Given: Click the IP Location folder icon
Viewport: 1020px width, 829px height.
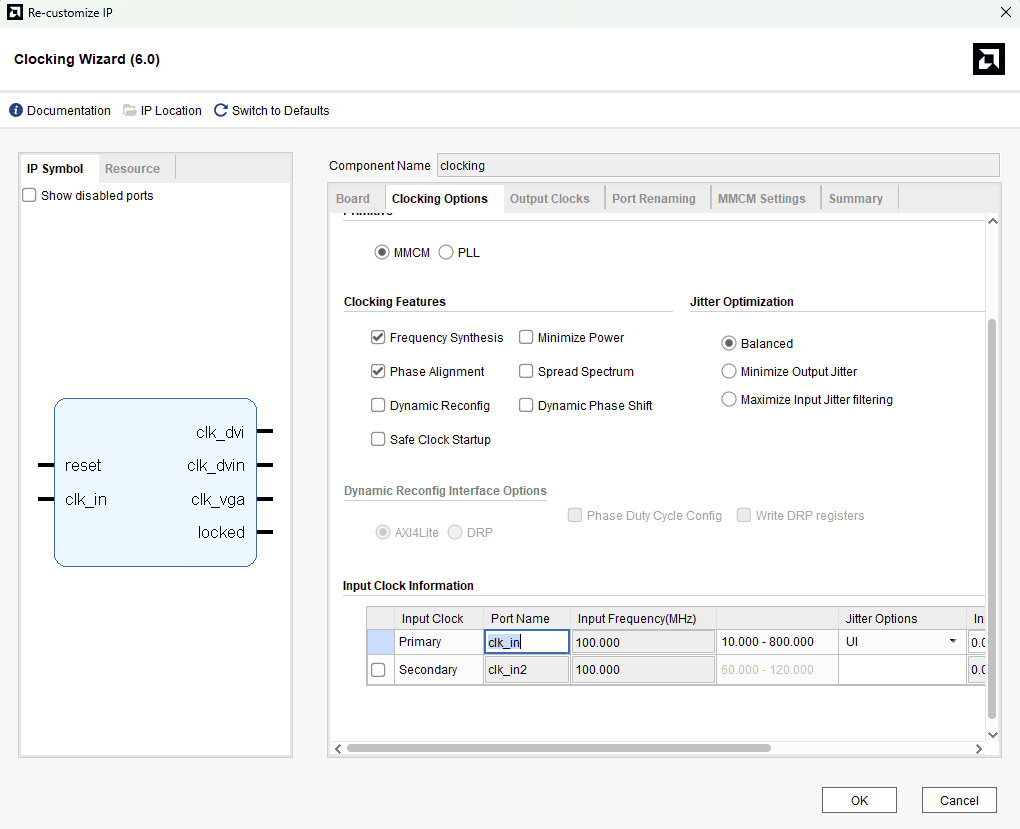Looking at the screenshot, I should [130, 111].
